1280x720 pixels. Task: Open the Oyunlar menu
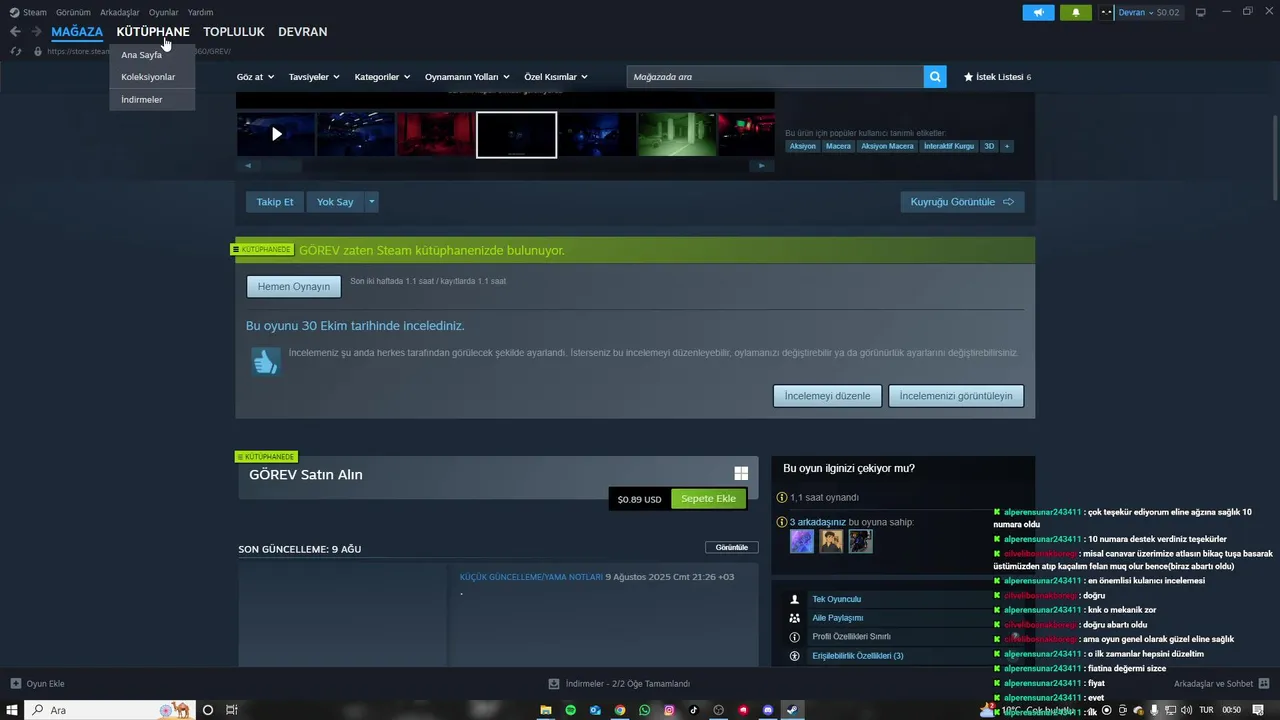click(x=164, y=13)
